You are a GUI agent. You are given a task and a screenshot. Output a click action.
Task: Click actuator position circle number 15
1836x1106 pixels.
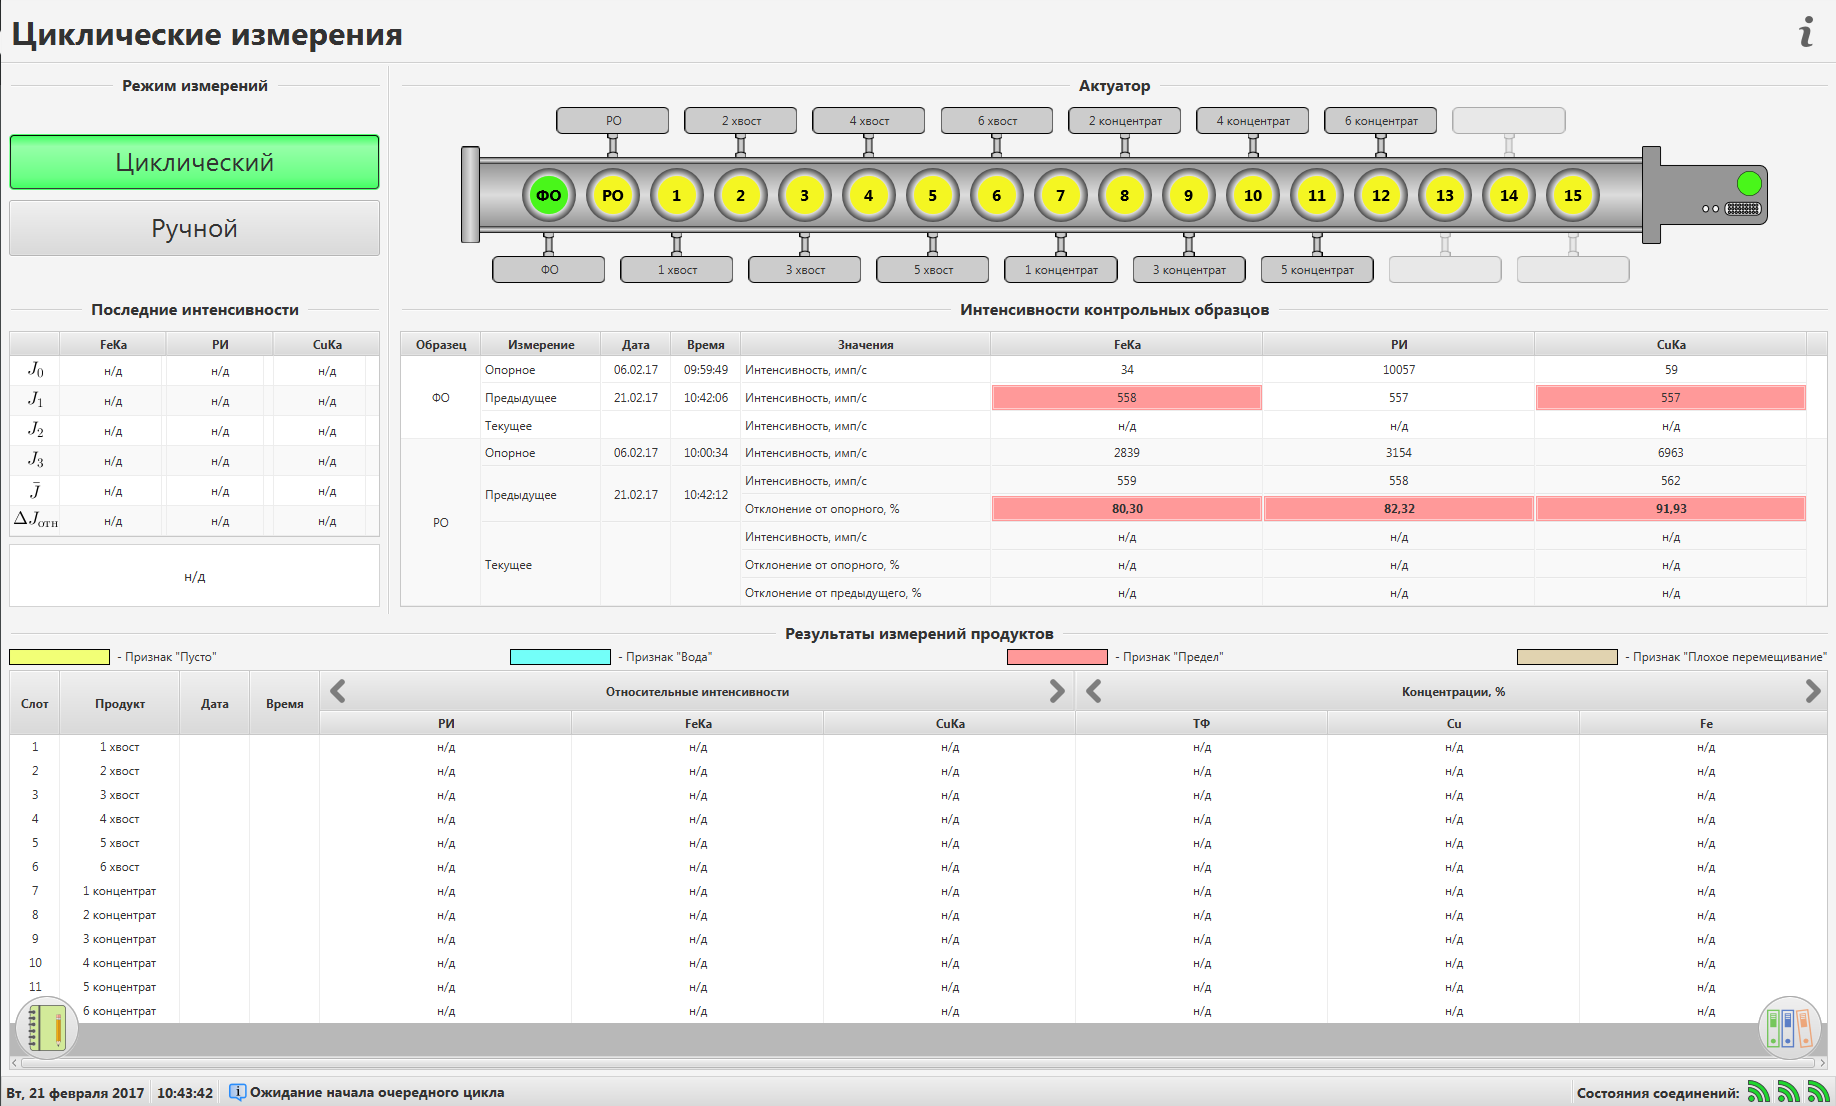(x=1573, y=196)
